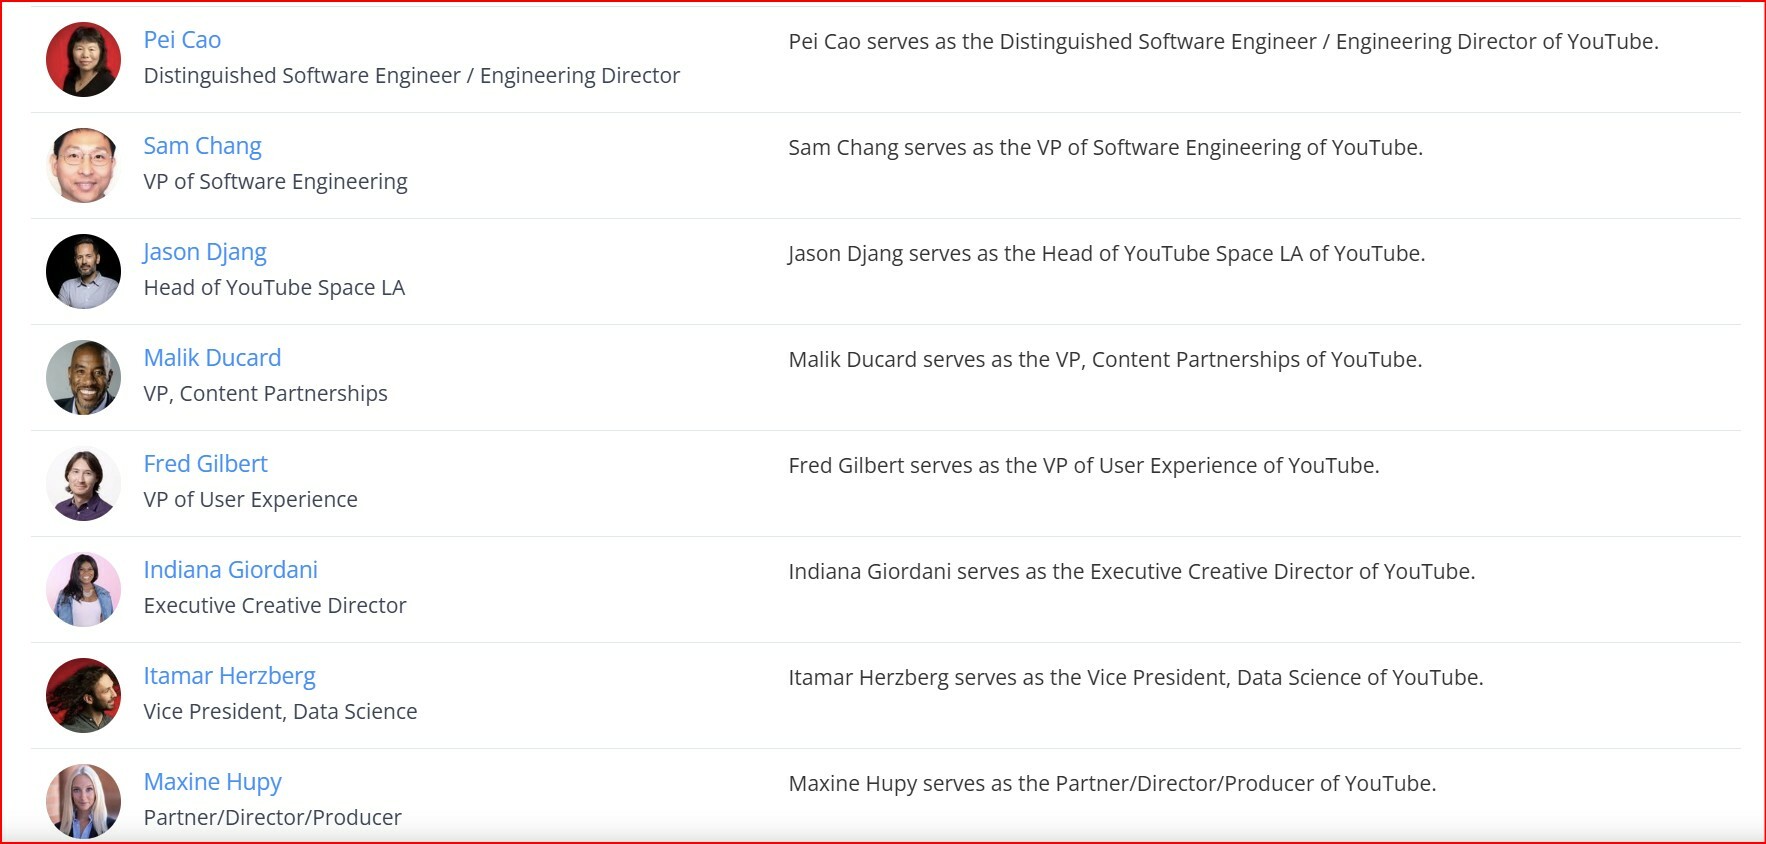The width and height of the screenshot is (1766, 844).
Task: Click the bio sentence 'Maxine Hupy serves as the Partner…'
Action: point(1113,784)
